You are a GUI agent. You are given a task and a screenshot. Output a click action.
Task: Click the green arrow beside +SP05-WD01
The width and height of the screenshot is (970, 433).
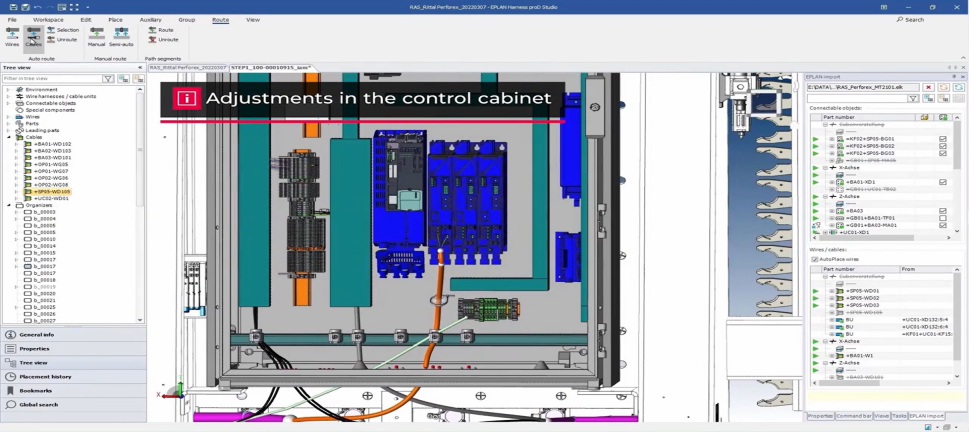point(815,291)
